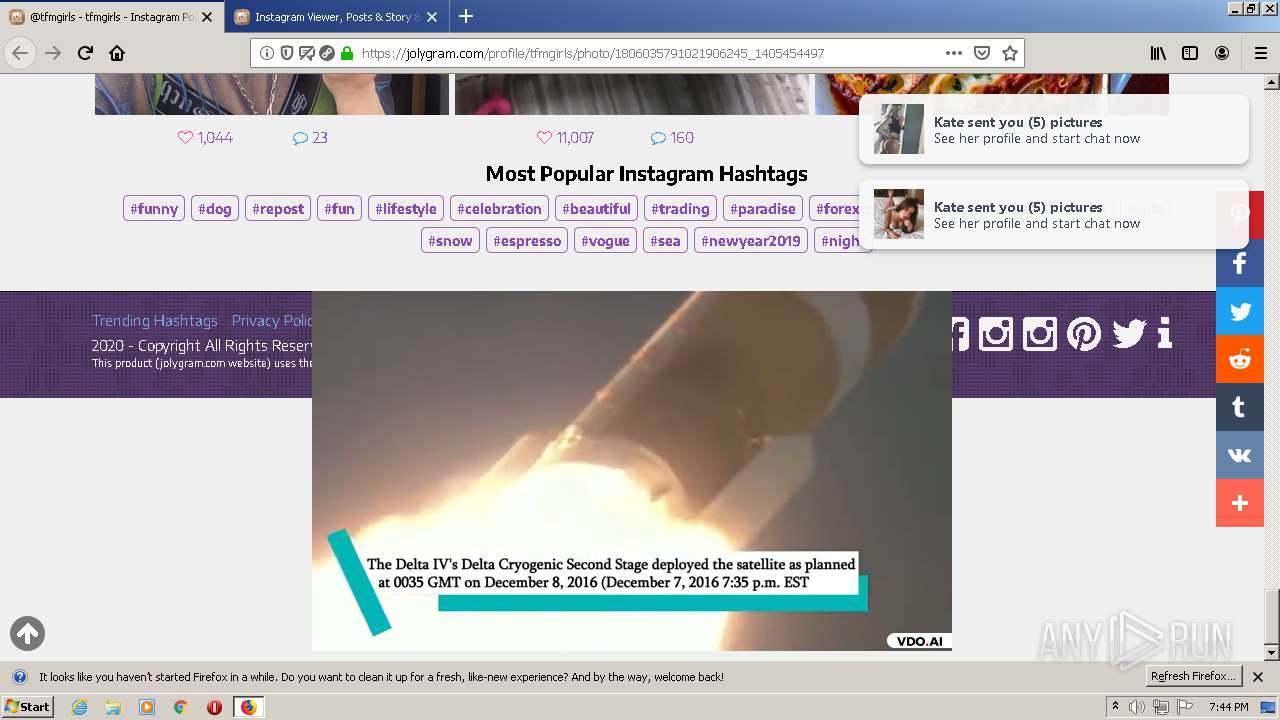Select the #celebration hashtag
Image resolution: width=1280 pixels, height=720 pixels.
[499, 209]
